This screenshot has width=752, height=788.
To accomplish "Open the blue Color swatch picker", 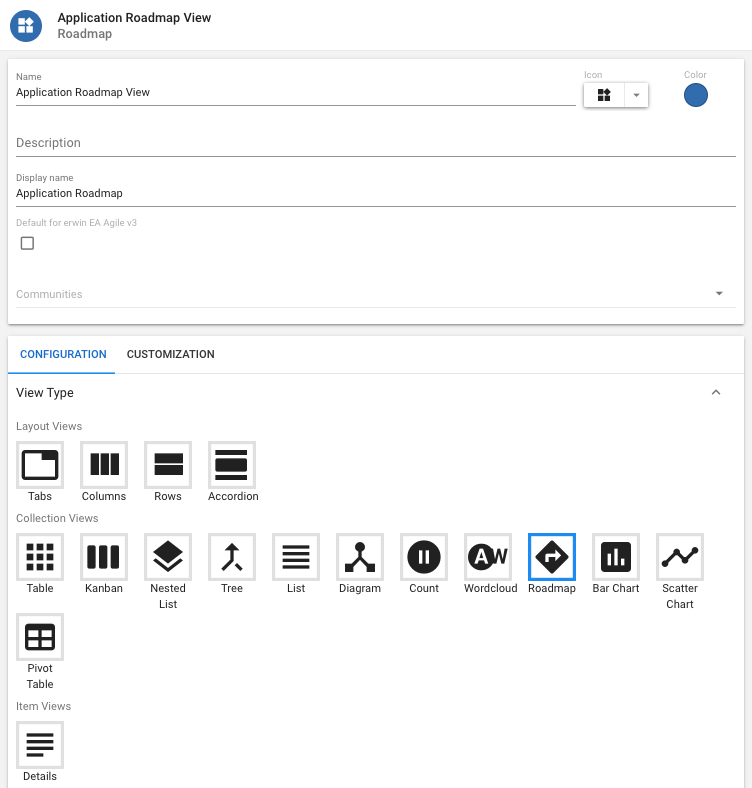I will pos(696,95).
